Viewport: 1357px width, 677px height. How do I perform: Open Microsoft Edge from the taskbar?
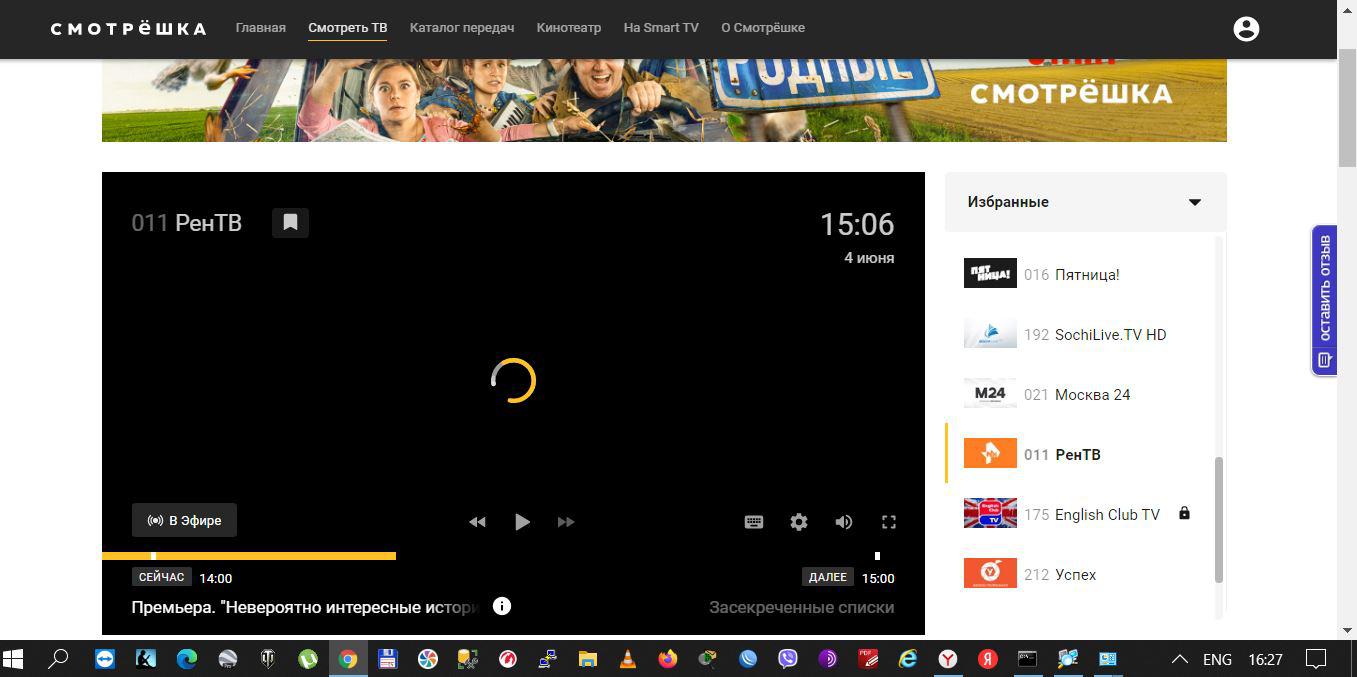pos(187,659)
